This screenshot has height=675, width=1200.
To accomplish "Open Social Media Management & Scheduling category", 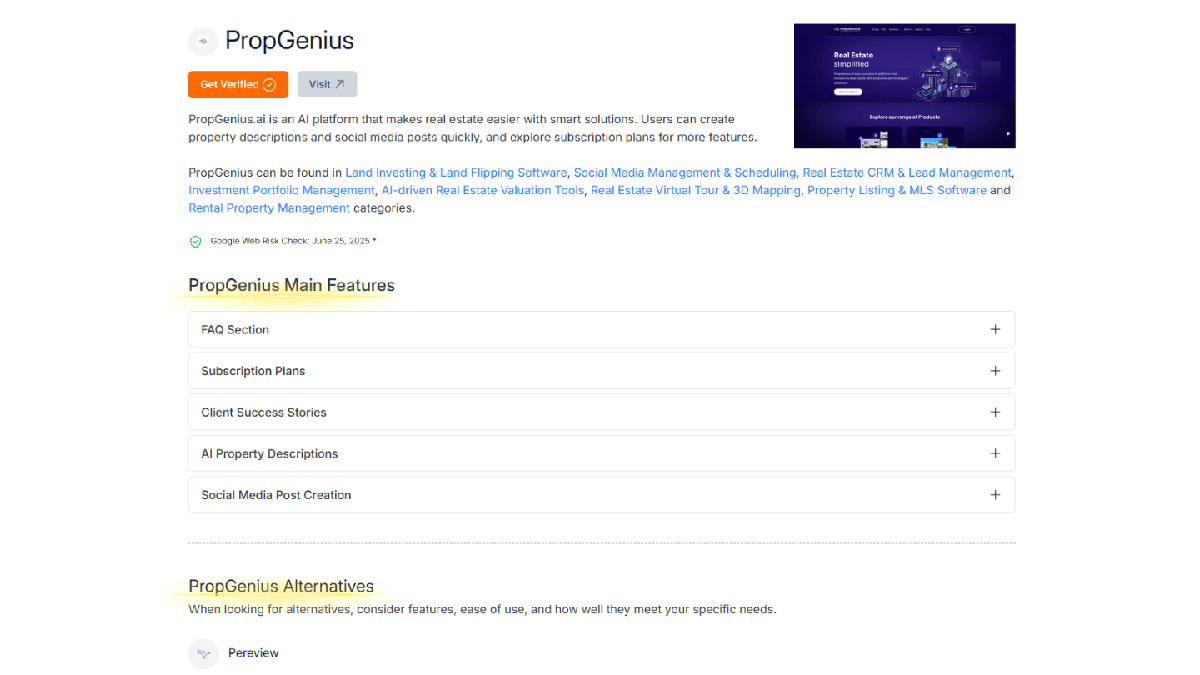I will click(x=685, y=173).
